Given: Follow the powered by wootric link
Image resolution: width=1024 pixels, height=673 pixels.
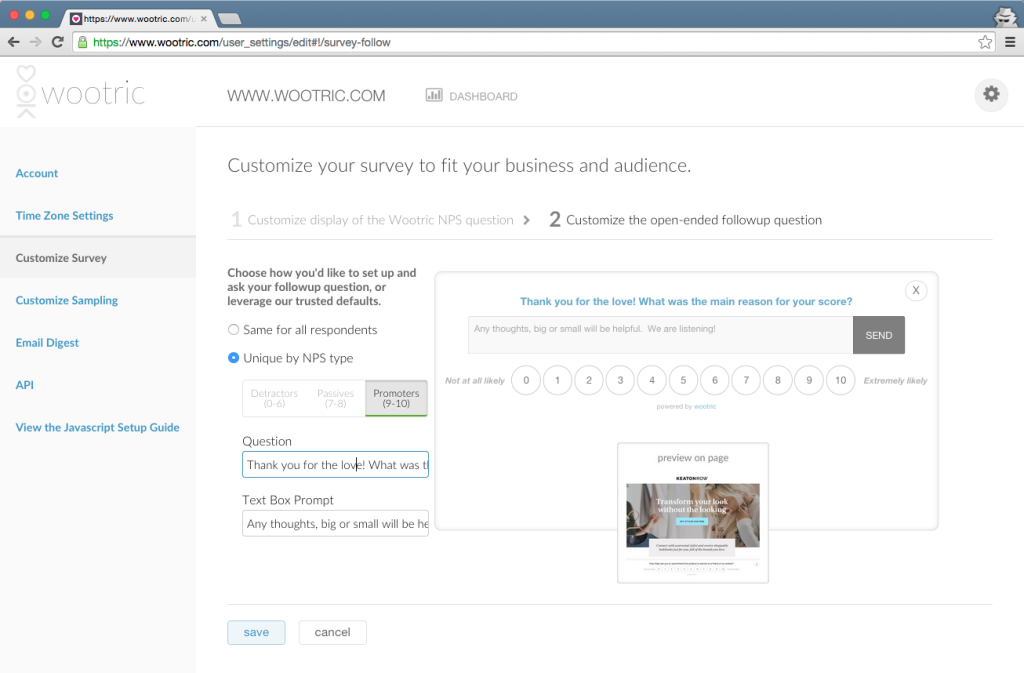Looking at the screenshot, I should pos(705,407).
